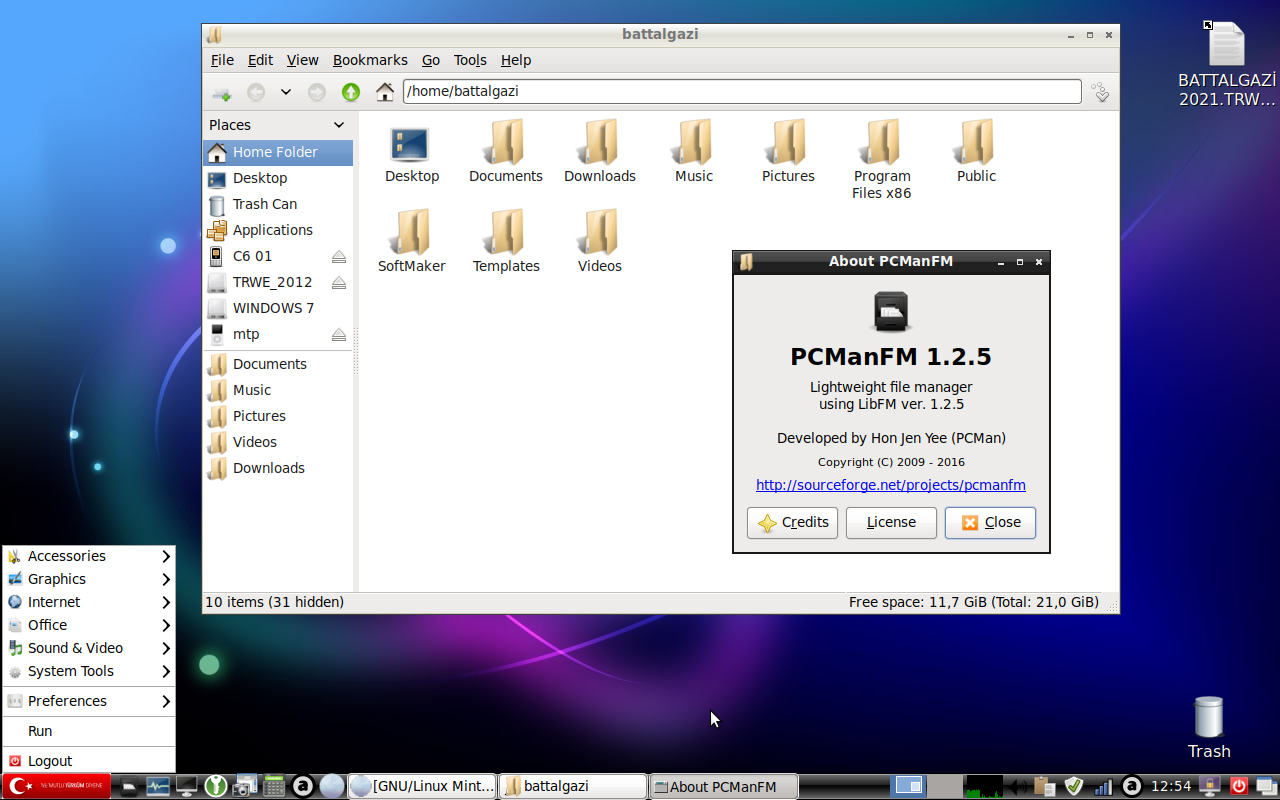Open the Downloads bookmark in sidebar

278,468
